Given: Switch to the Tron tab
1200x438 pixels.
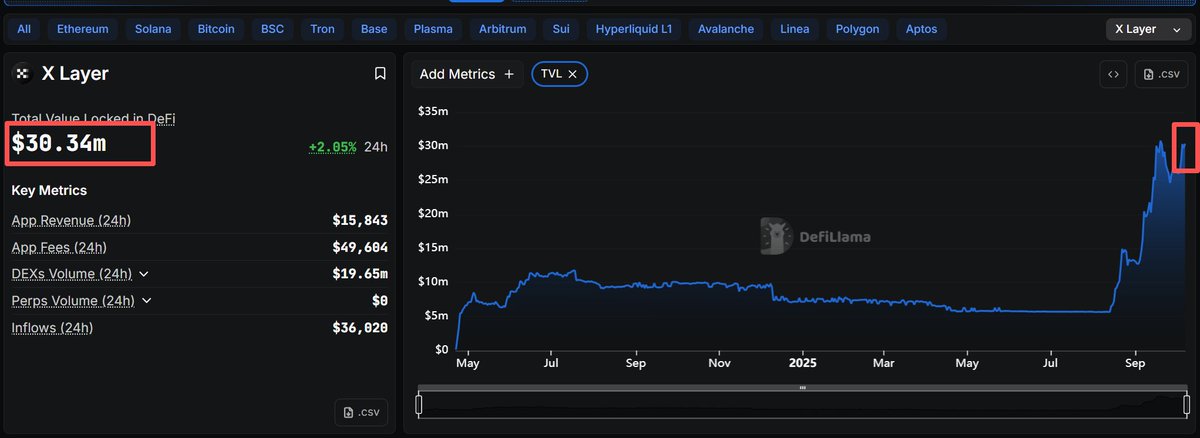Looking at the screenshot, I should 323,29.
